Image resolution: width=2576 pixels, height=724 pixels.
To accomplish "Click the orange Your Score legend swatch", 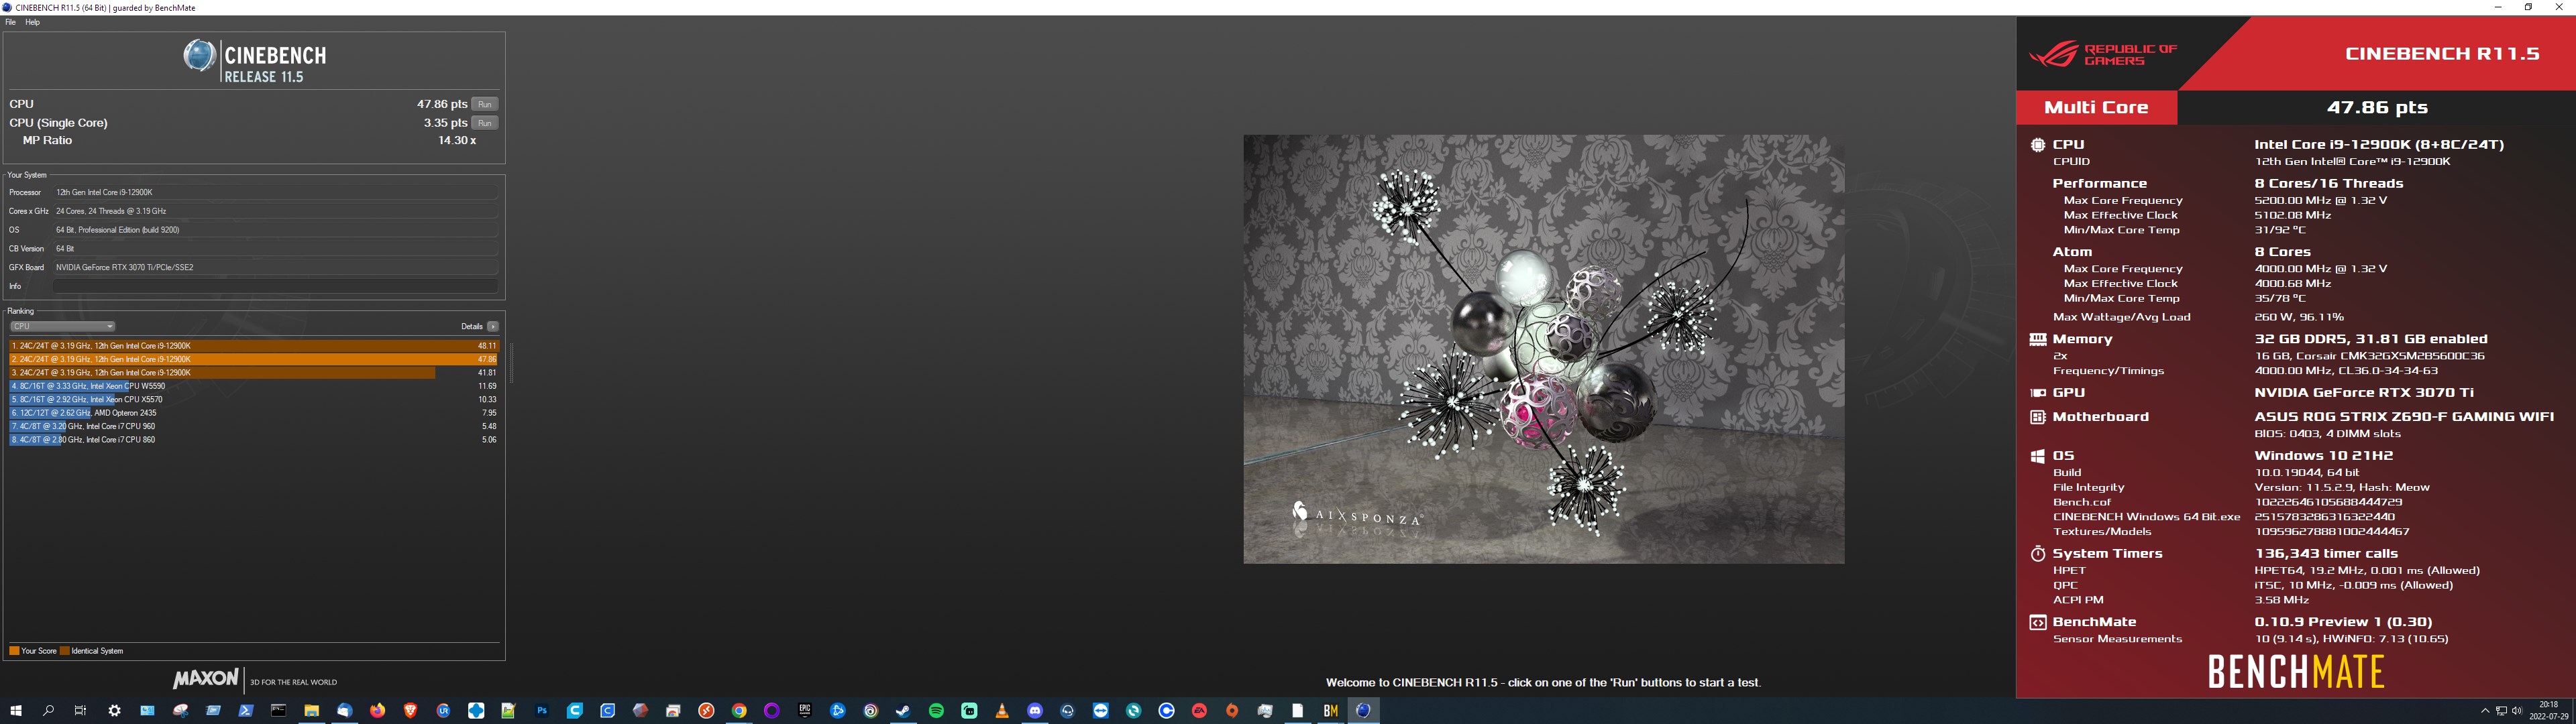I will tap(14, 651).
